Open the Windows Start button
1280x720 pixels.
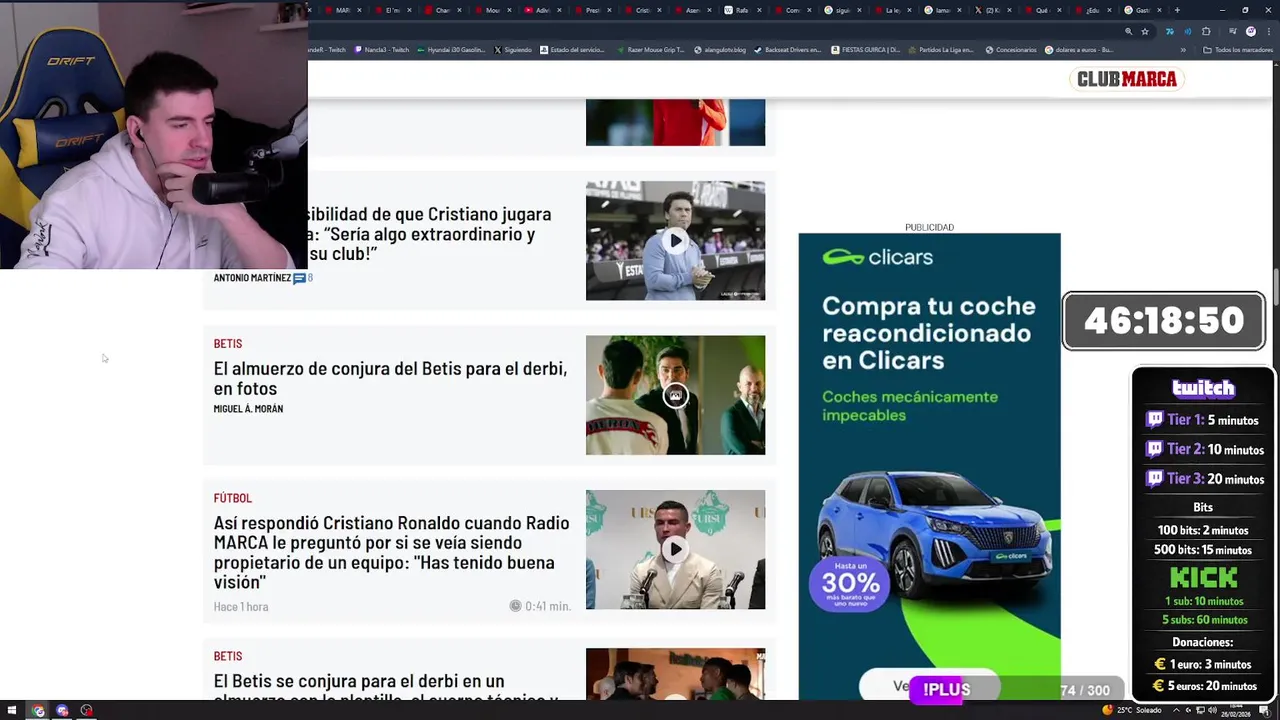(11, 711)
